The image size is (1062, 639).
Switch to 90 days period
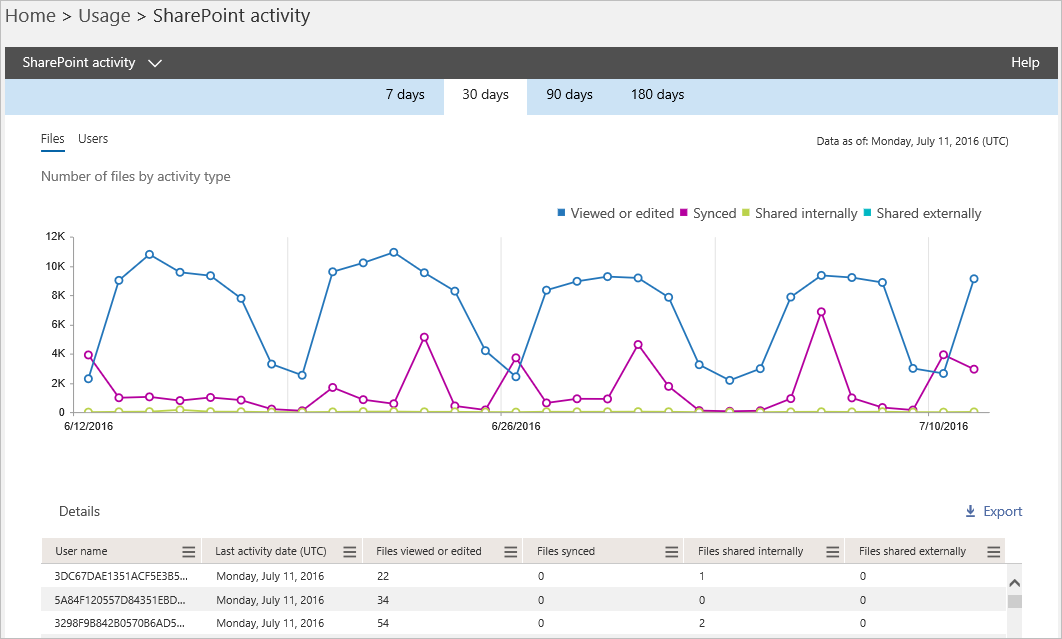pyautogui.click(x=570, y=95)
